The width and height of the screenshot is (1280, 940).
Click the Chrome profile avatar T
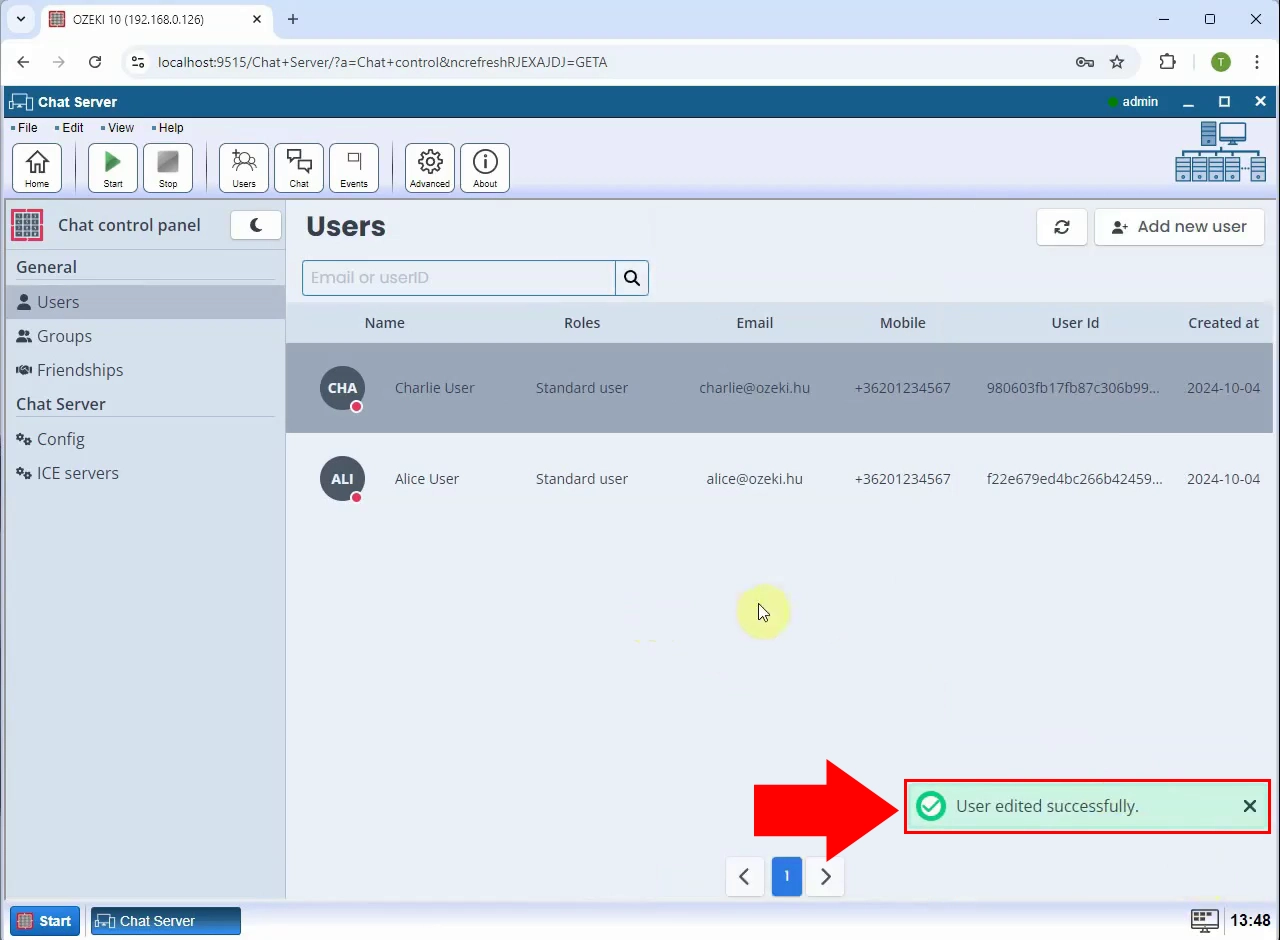pyautogui.click(x=1221, y=62)
